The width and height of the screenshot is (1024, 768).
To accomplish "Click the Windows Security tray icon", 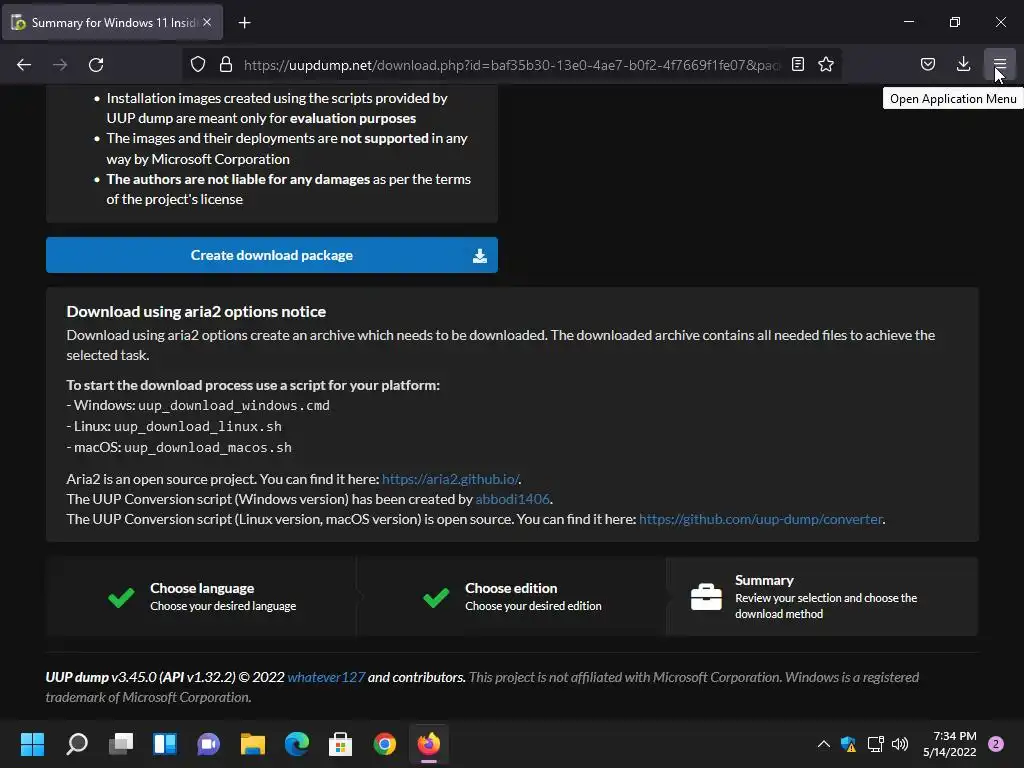I will 848,744.
